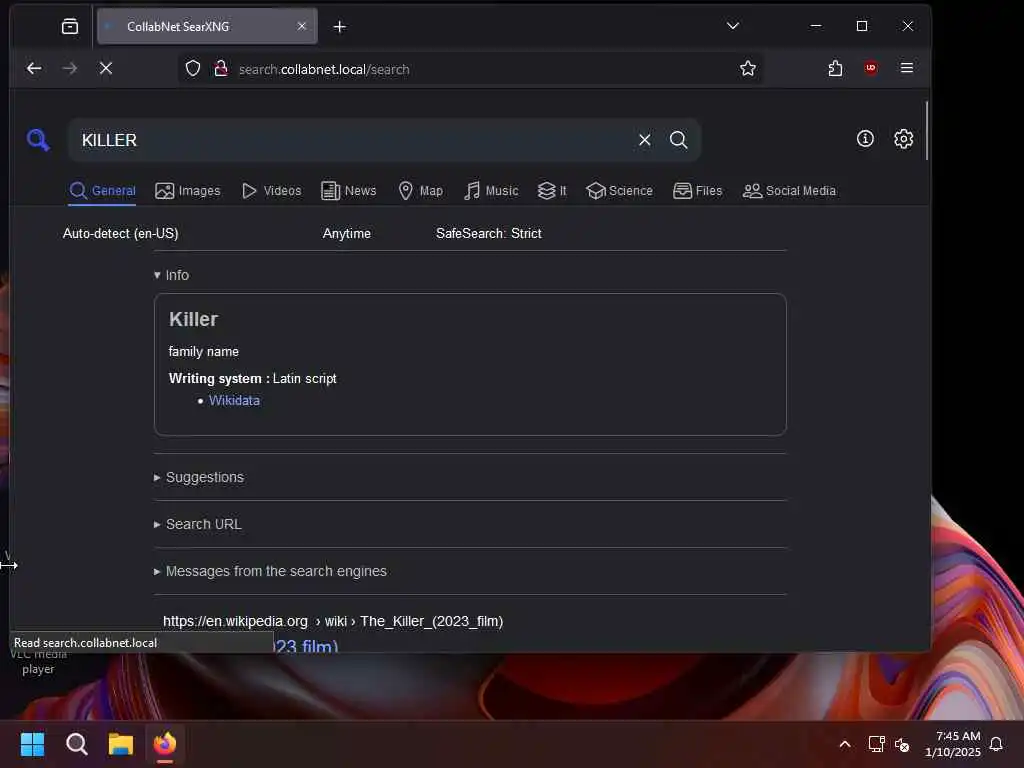Open the notifications bell

[x=996, y=744]
